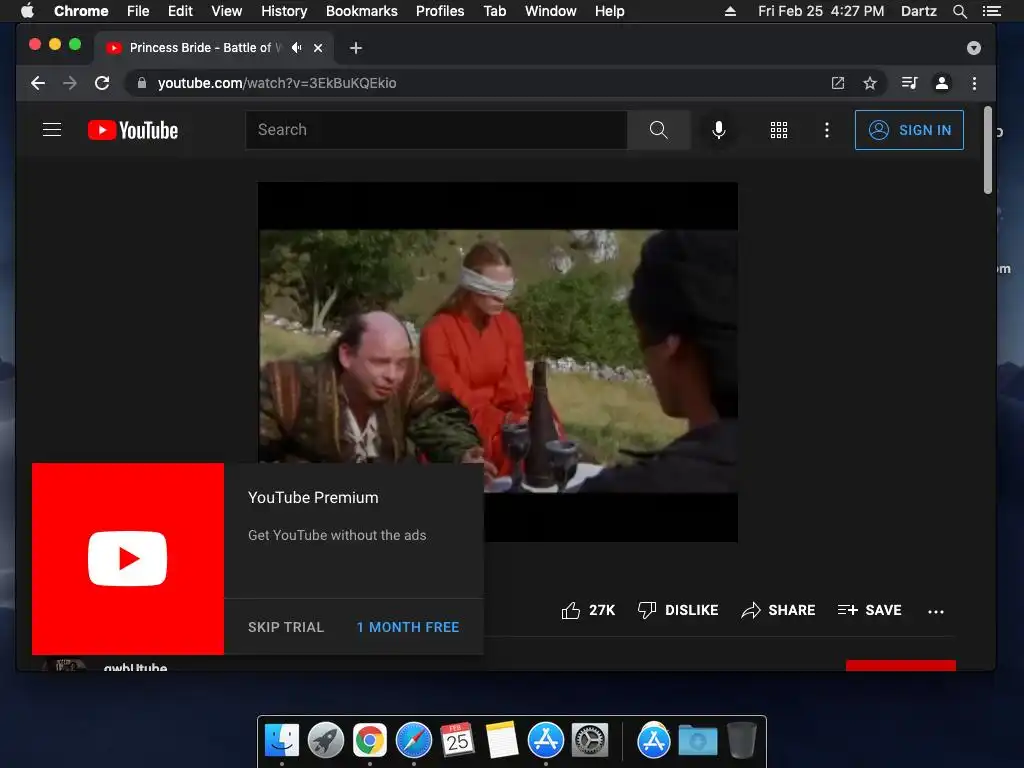The width and height of the screenshot is (1024, 768).
Task: Click the Dartz user name in menu bar
Action: (x=919, y=11)
